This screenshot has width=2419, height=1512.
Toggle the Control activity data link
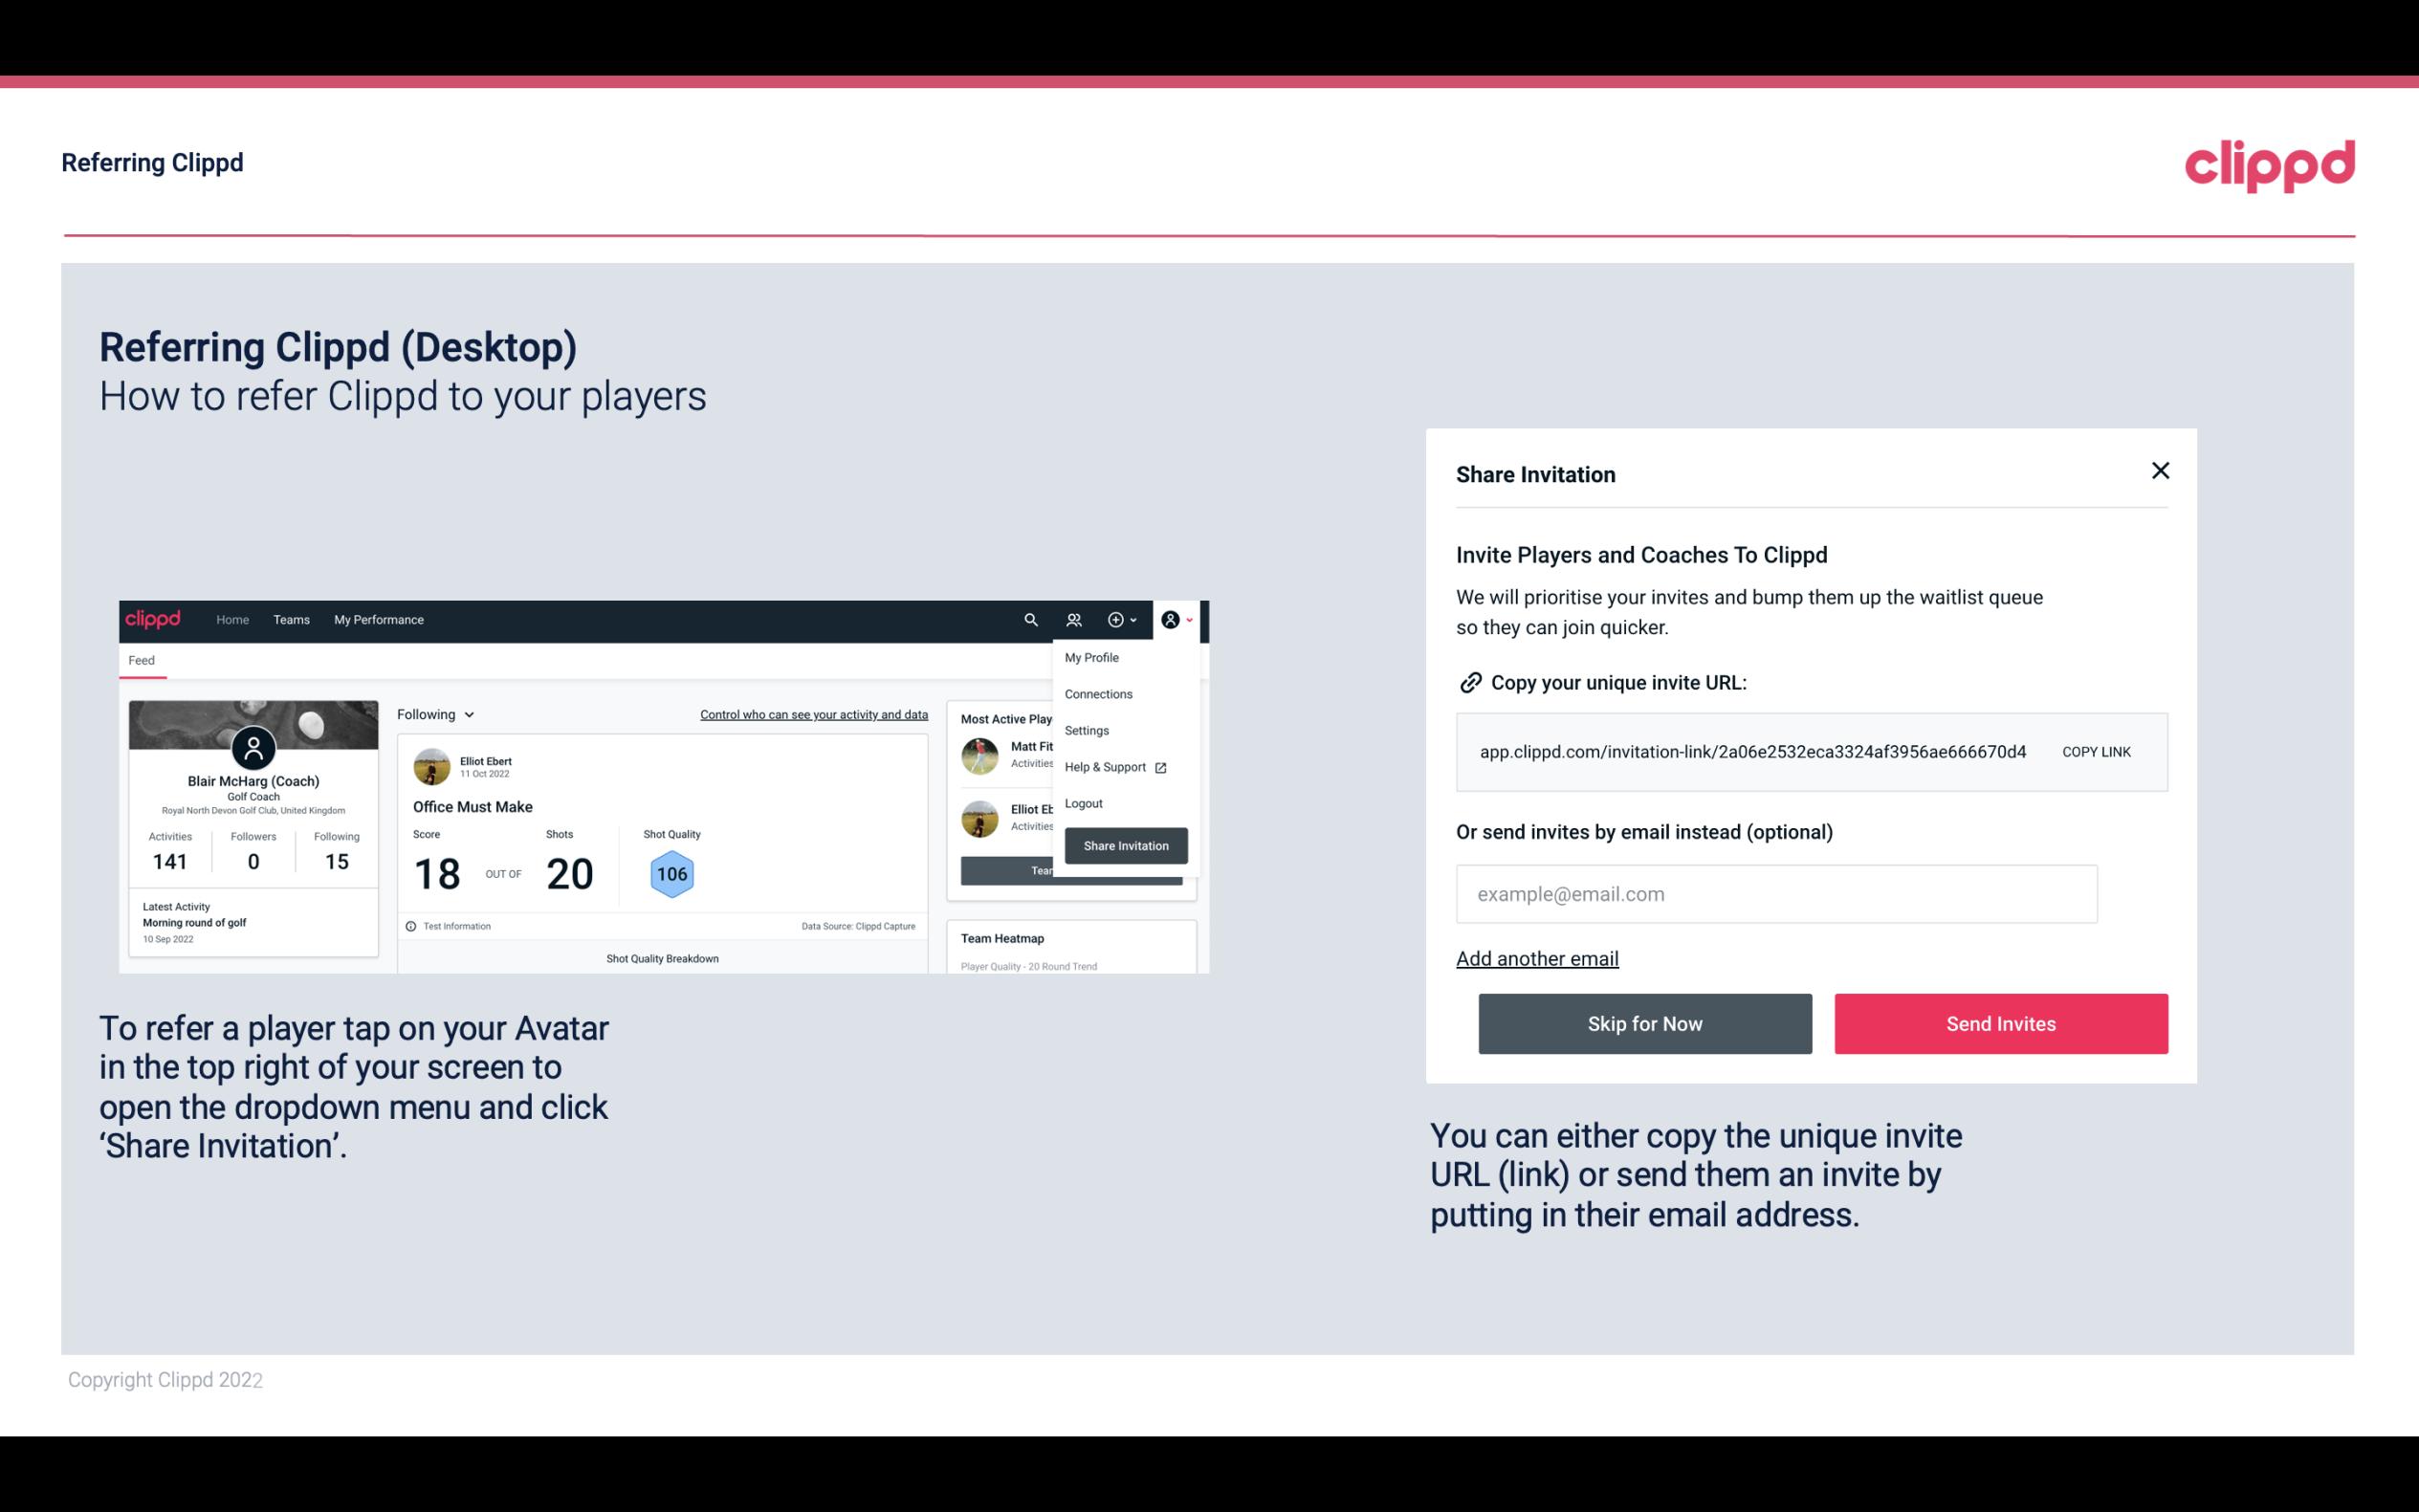[x=813, y=714]
